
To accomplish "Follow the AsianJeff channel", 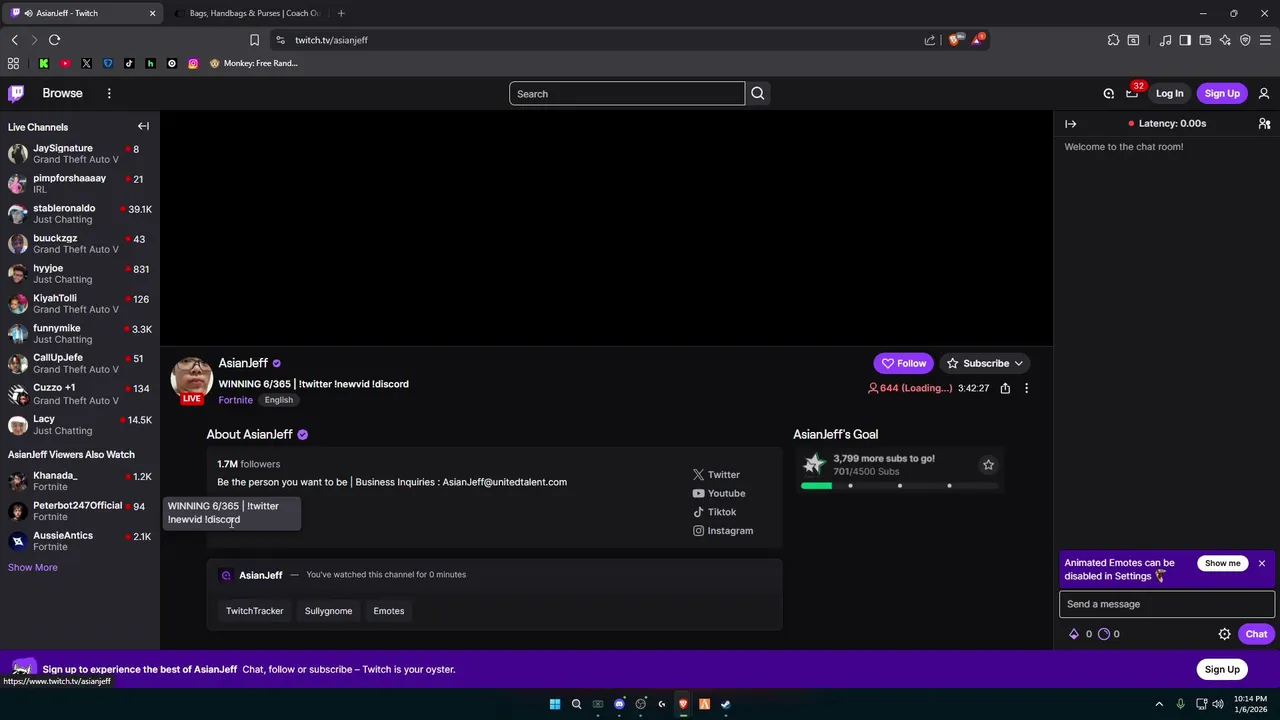I will click(x=903, y=363).
